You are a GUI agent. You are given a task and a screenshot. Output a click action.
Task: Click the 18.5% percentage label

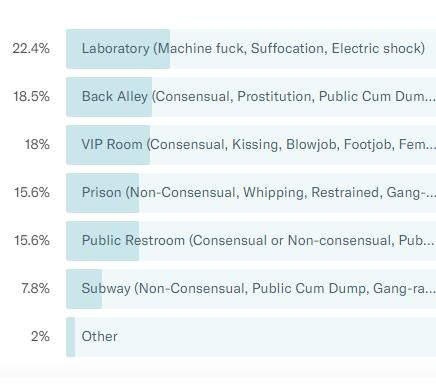(31, 97)
